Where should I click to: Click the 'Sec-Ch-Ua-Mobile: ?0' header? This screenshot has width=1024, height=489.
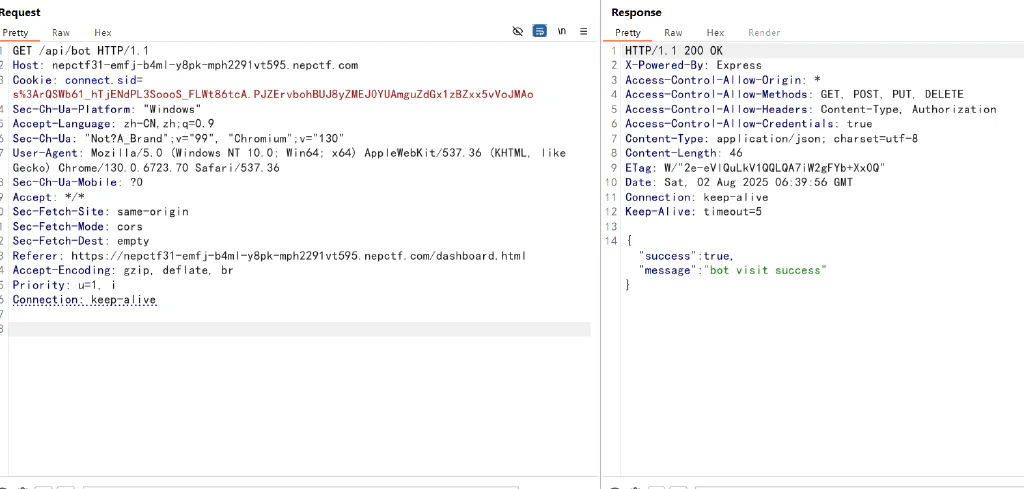pyautogui.click(x=77, y=182)
